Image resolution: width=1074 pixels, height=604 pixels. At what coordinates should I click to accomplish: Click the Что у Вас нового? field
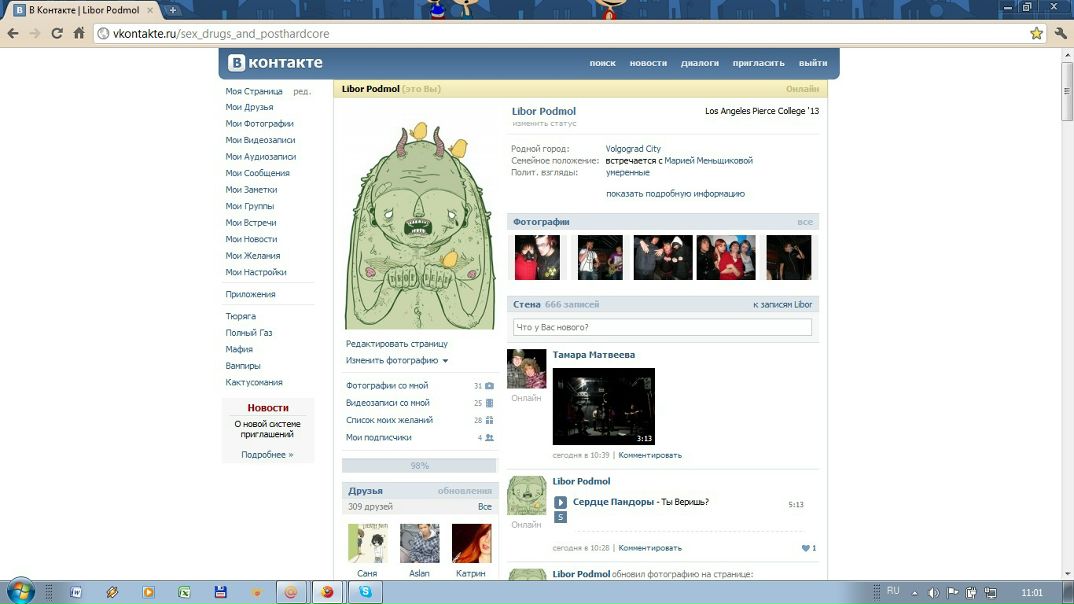pyautogui.click(x=662, y=327)
